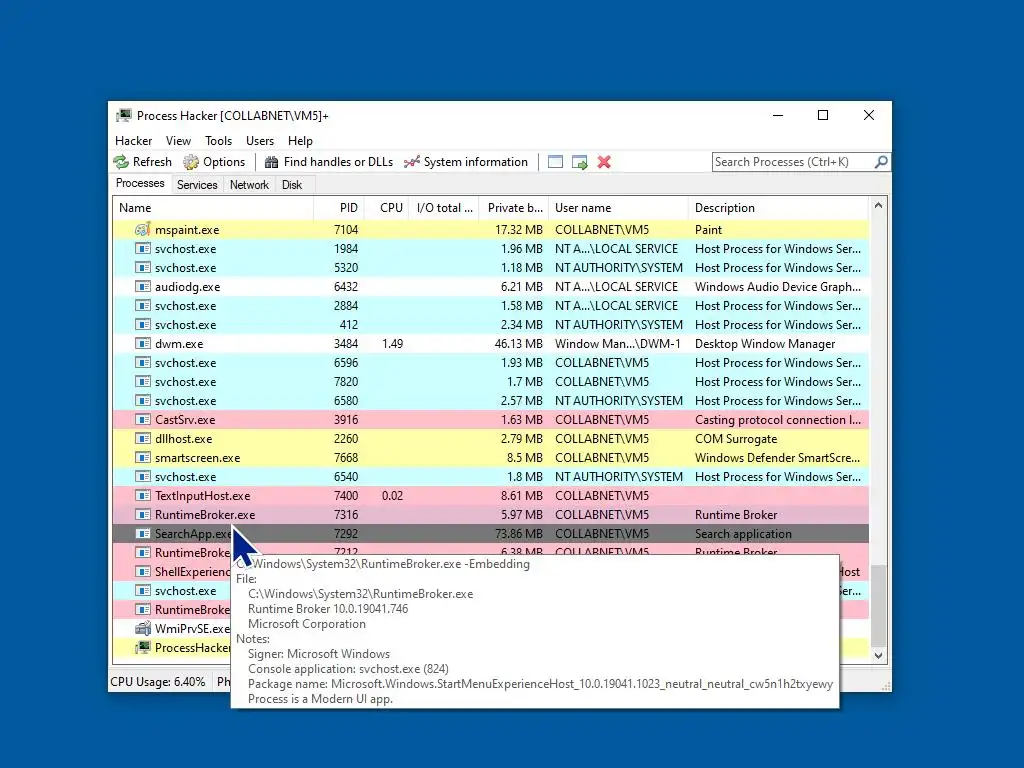Click the WmiPrvSE.exe process icon

pos(142,628)
